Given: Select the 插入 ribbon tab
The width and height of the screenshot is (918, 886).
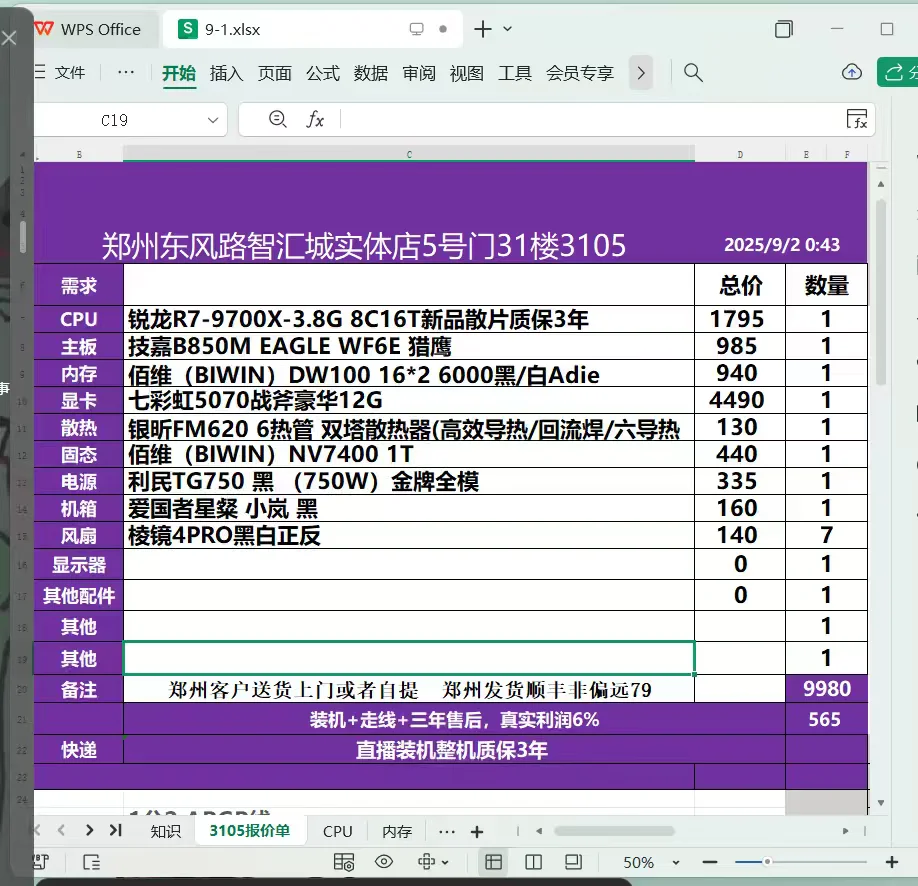Looking at the screenshot, I should [x=227, y=73].
